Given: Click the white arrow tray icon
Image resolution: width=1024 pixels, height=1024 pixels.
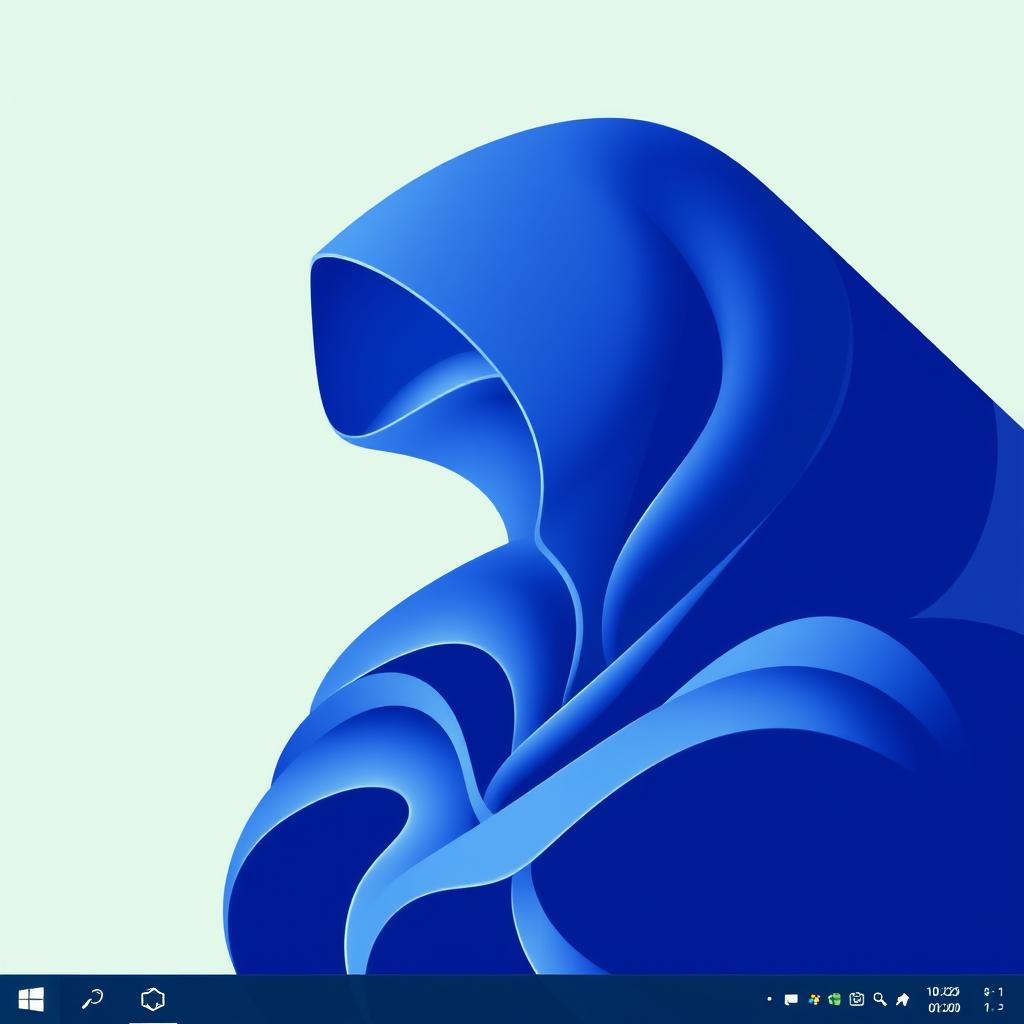Looking at the screenshot, I should pyautogui.click(x=903, y=999).
